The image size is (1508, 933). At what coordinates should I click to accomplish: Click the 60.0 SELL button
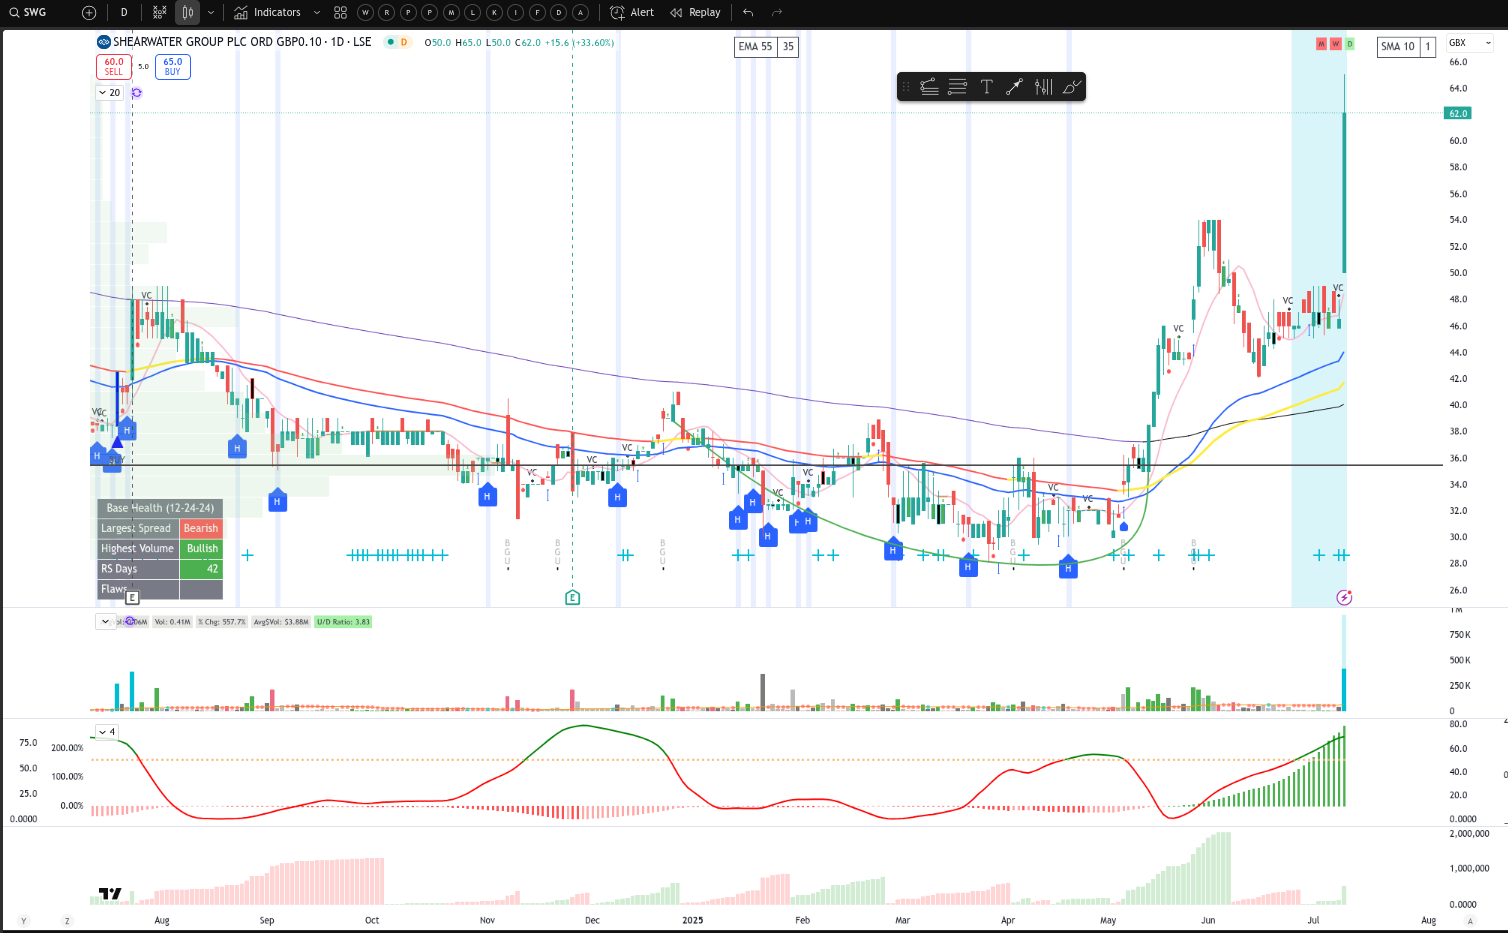(114, 67)
